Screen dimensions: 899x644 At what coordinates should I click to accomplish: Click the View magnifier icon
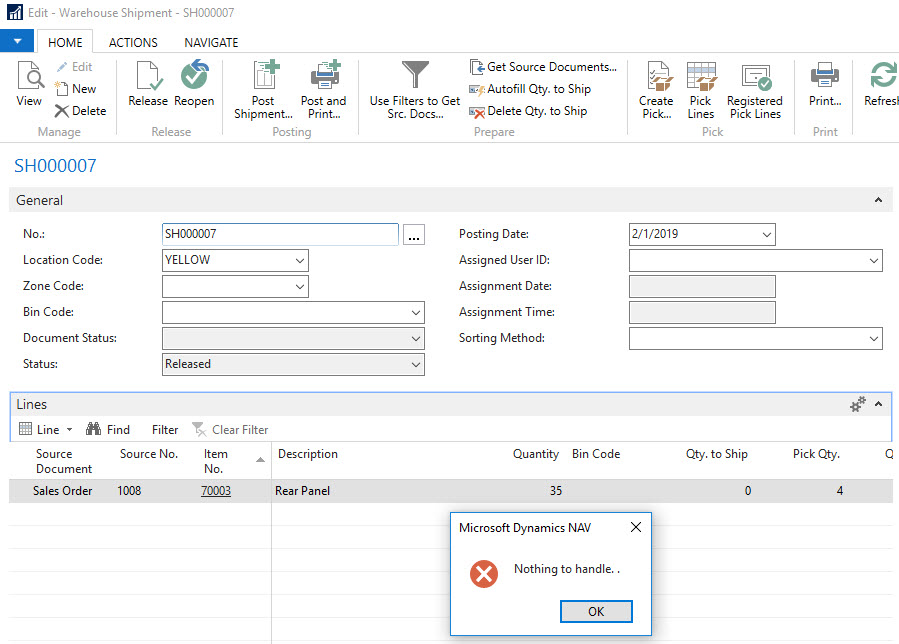(30, 76)
